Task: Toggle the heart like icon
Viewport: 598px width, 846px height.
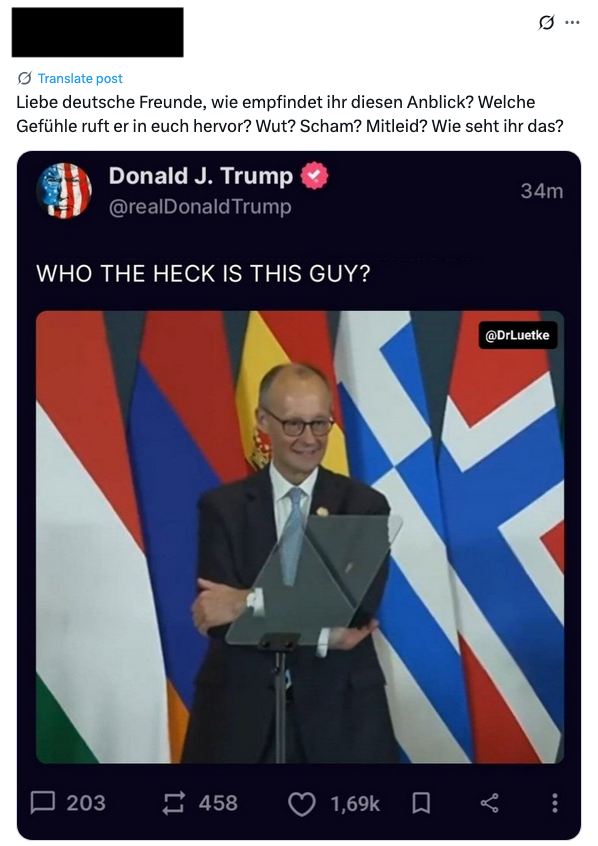Action: coord(301,804)
